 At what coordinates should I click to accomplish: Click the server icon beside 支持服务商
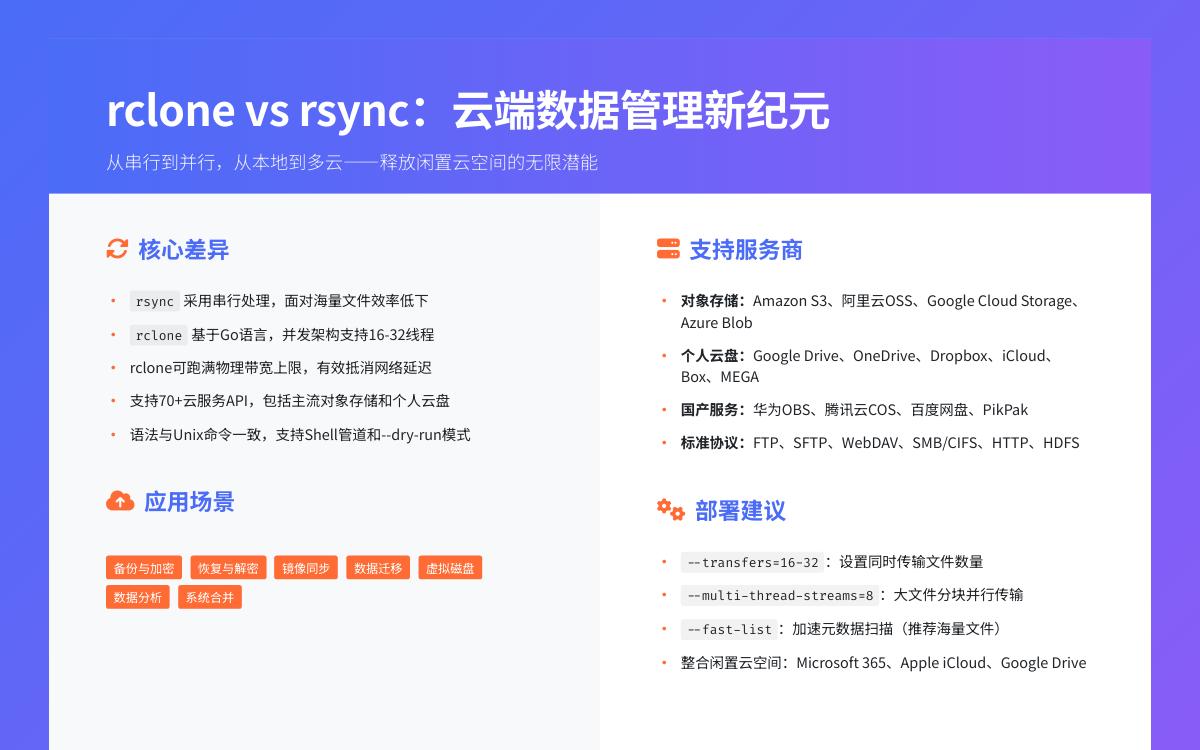point(667,250)
